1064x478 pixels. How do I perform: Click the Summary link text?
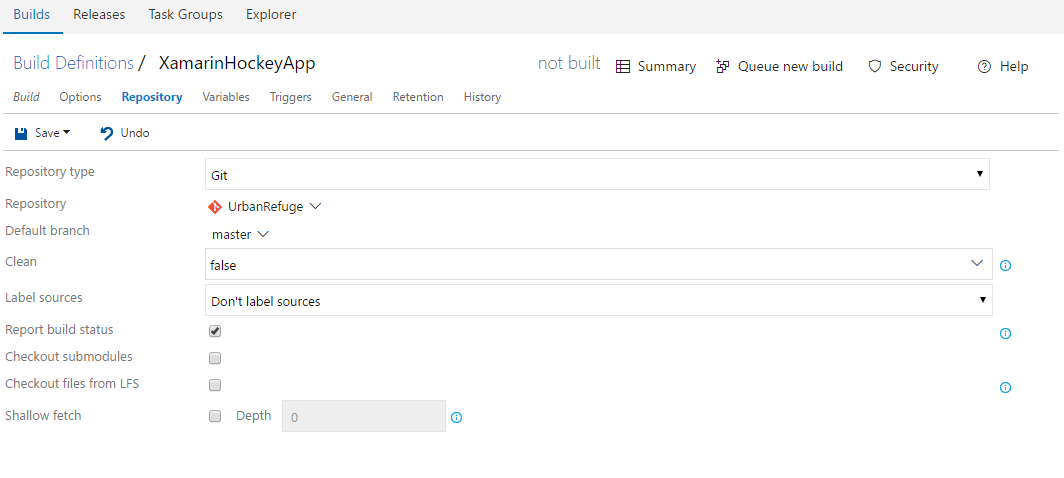click(667, 67)
